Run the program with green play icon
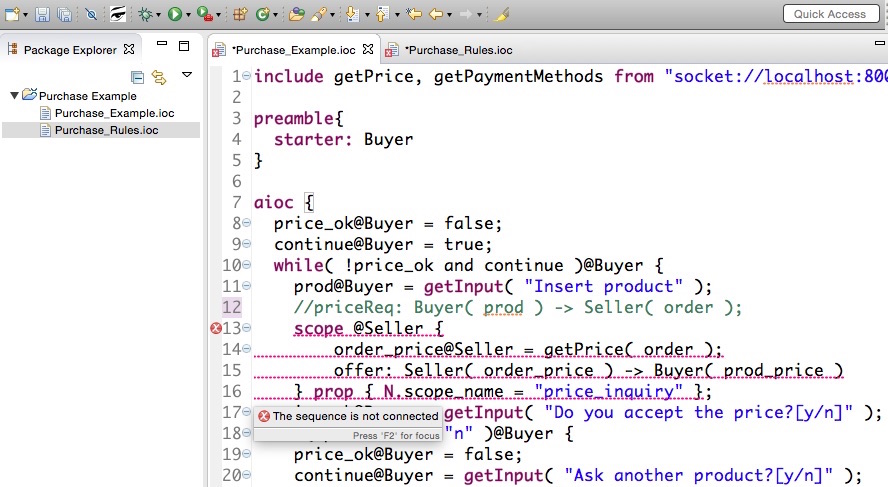The width and height of the screenshot is (888, 487). tap(175, 14)
